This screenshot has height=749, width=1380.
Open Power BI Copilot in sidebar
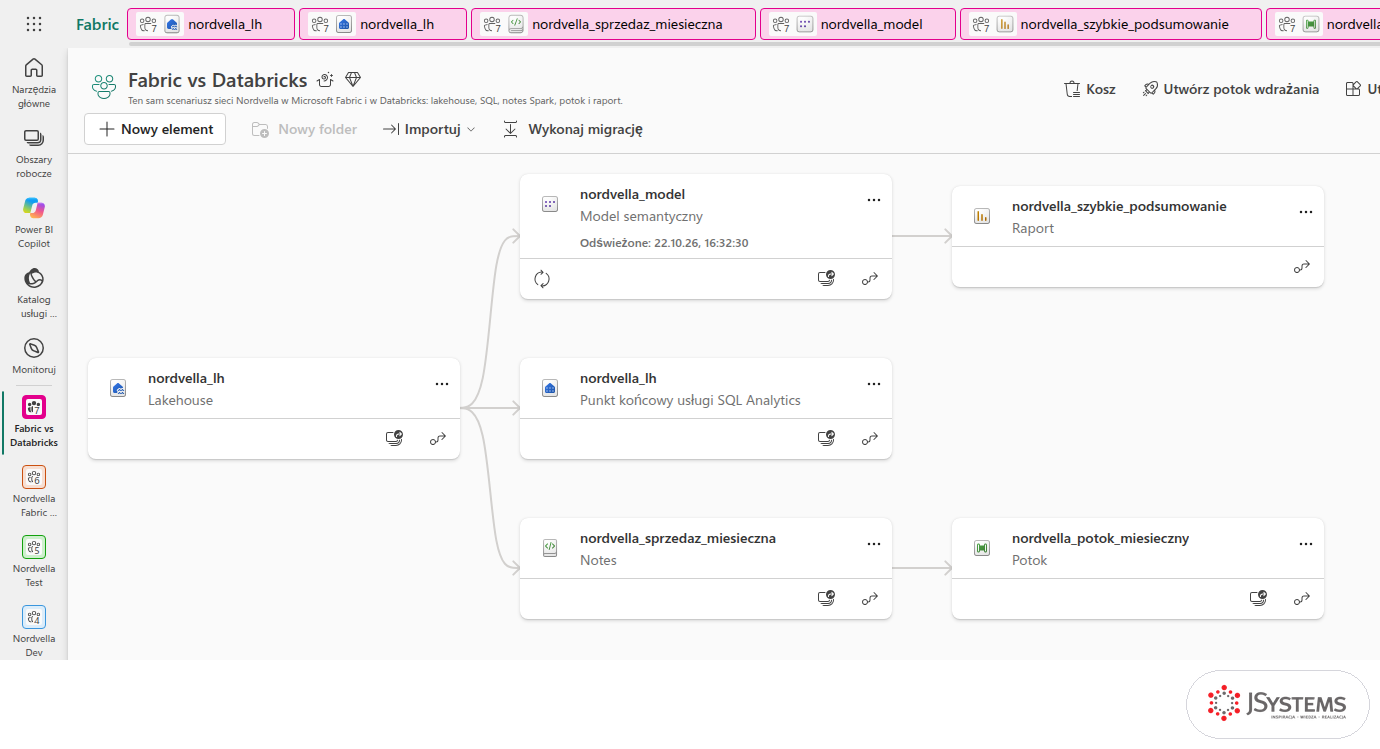(34, 222)
